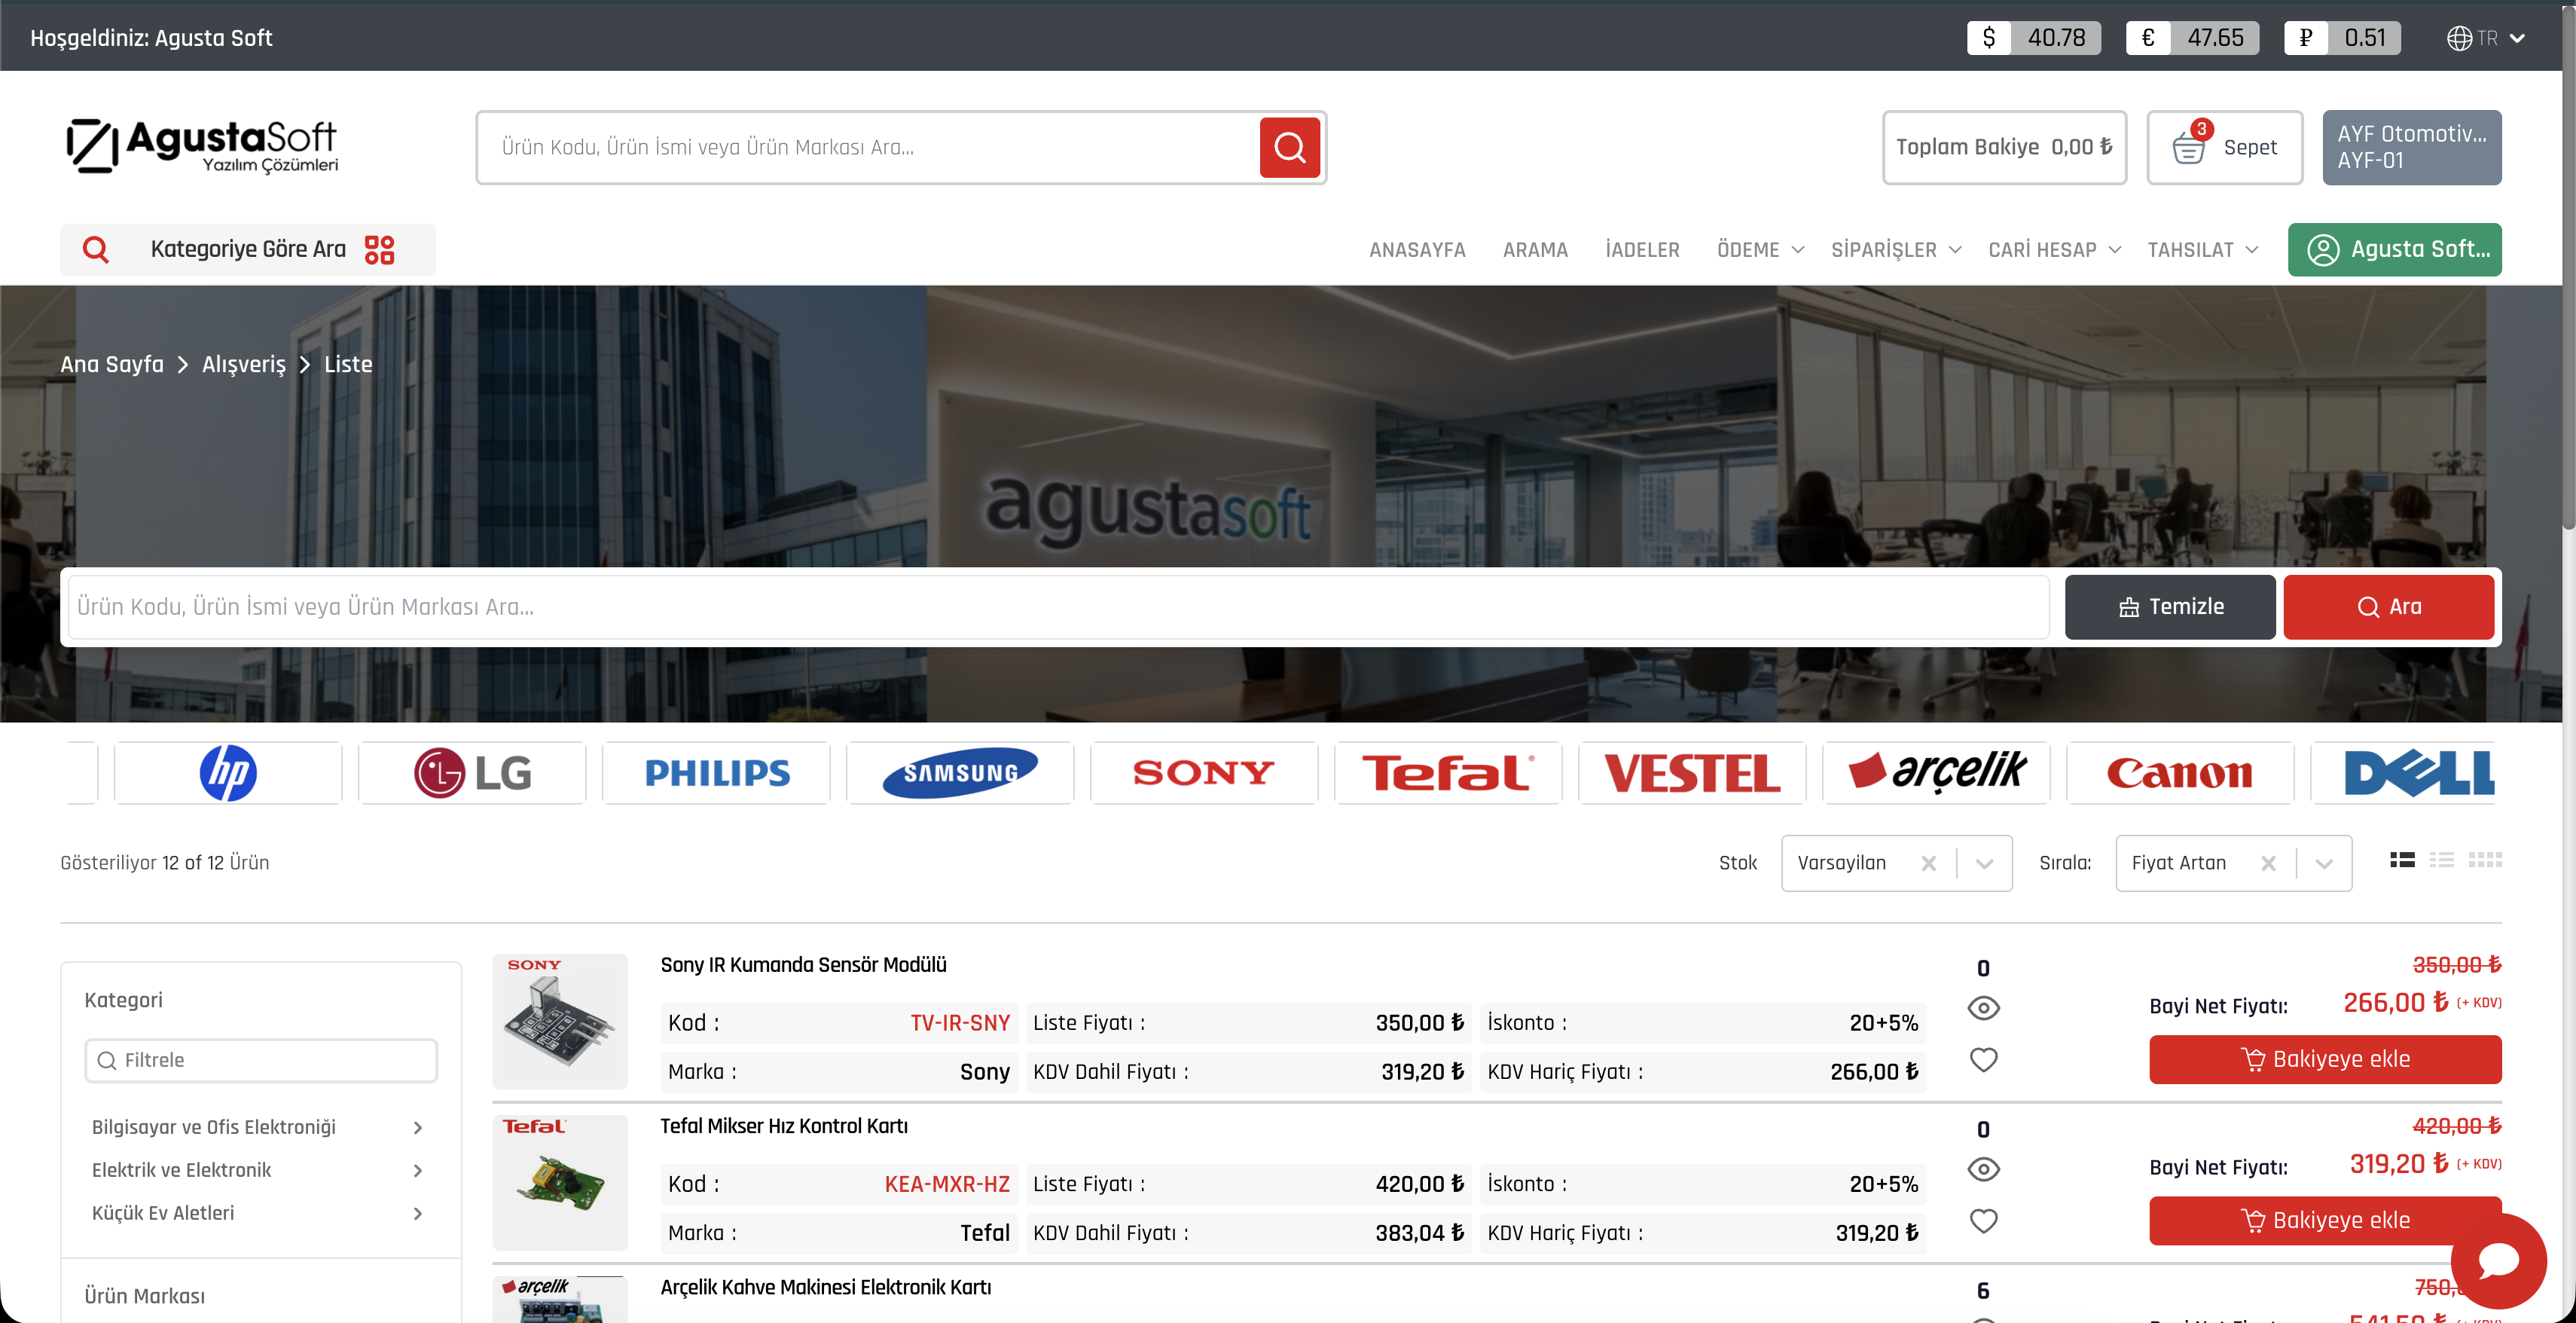
Task: Click the globe language icon
Action: [2459, 38]
